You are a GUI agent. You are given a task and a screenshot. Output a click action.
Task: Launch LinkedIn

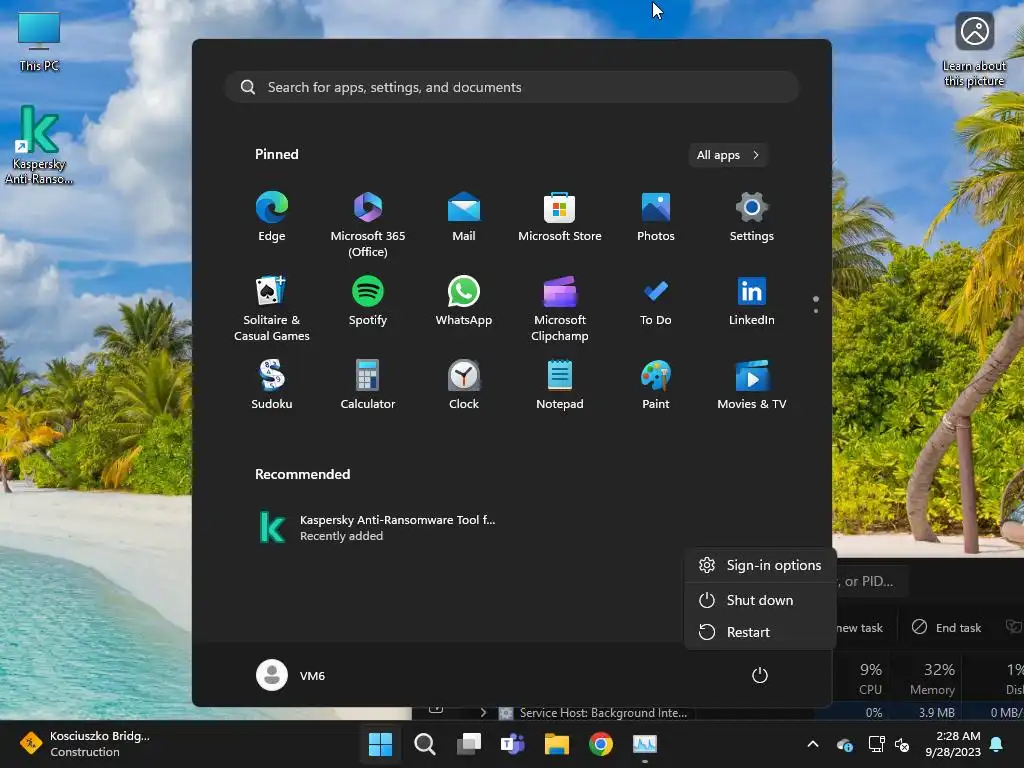point(752,301)
